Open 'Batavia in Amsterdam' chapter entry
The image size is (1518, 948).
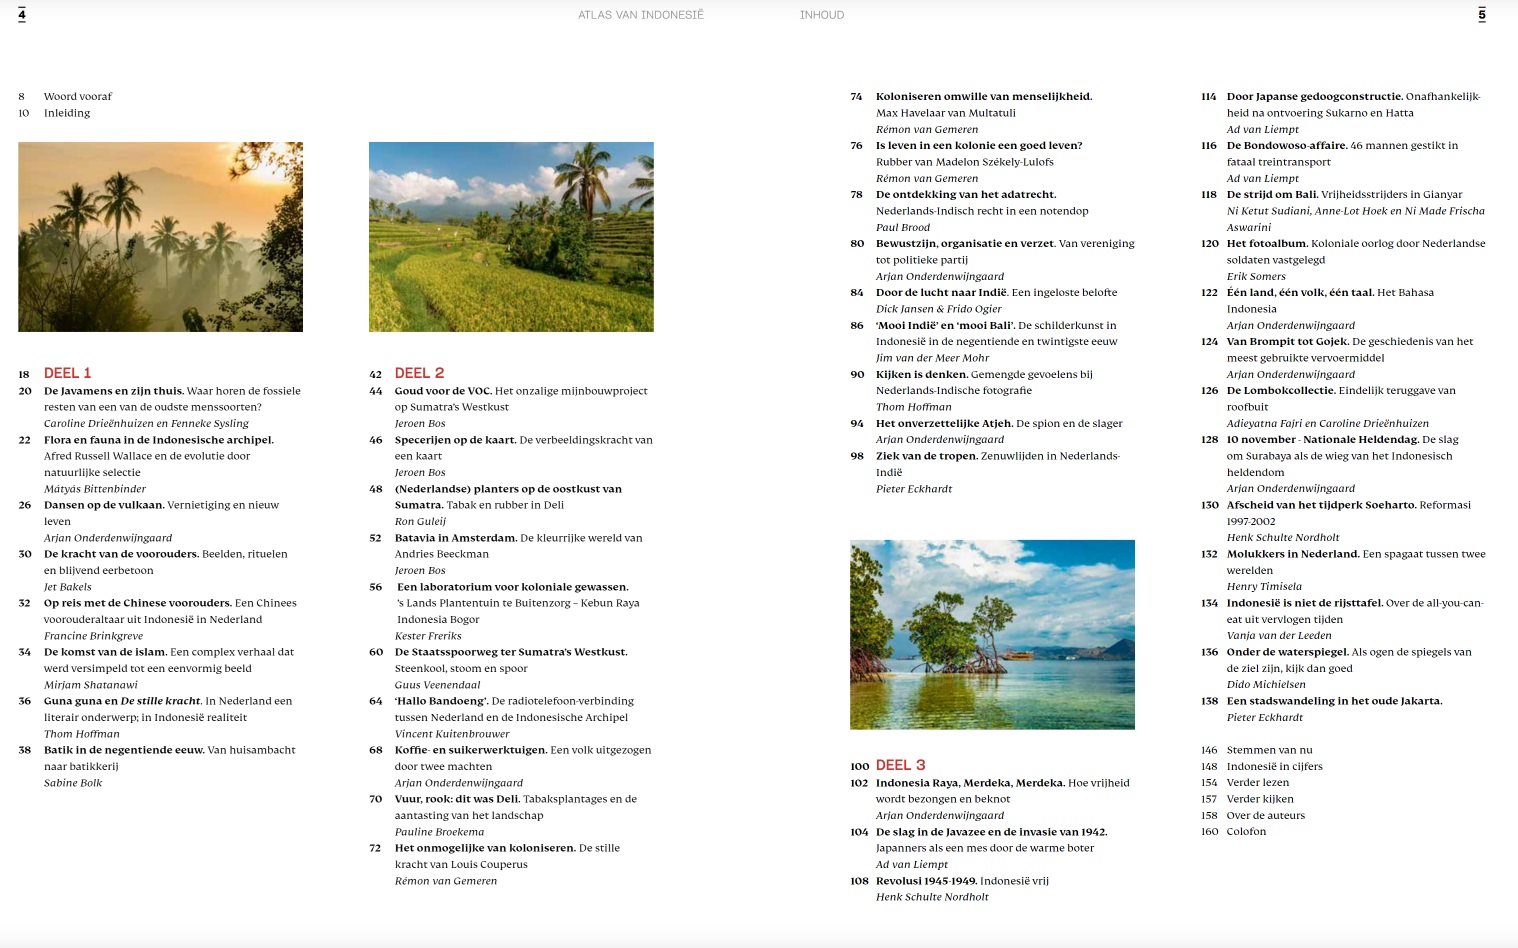pos(455,538)
